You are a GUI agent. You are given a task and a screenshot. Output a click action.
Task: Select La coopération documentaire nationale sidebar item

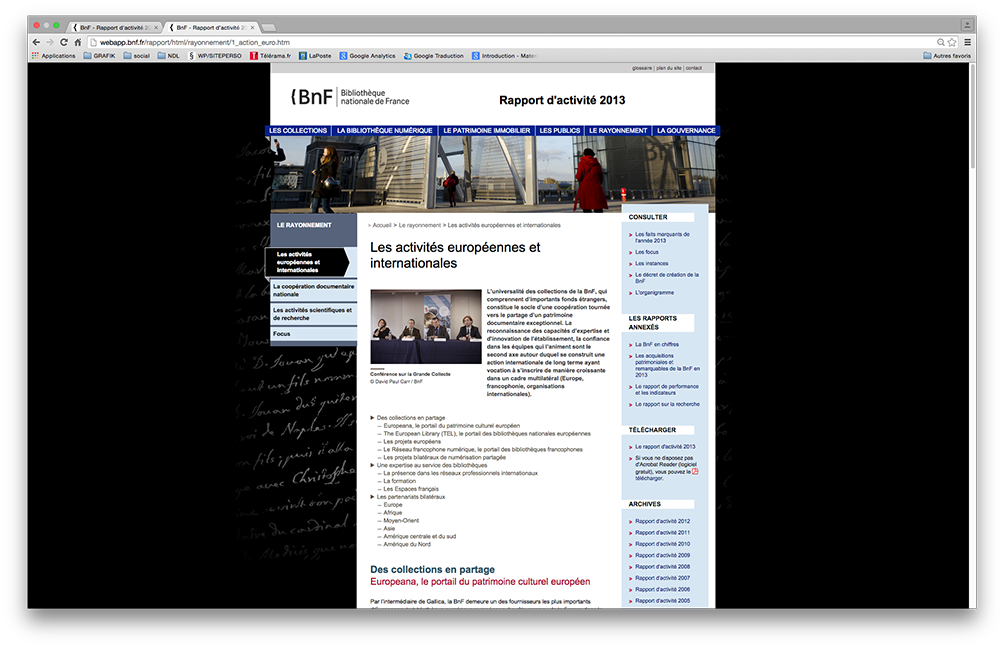(x=313, y=290)
